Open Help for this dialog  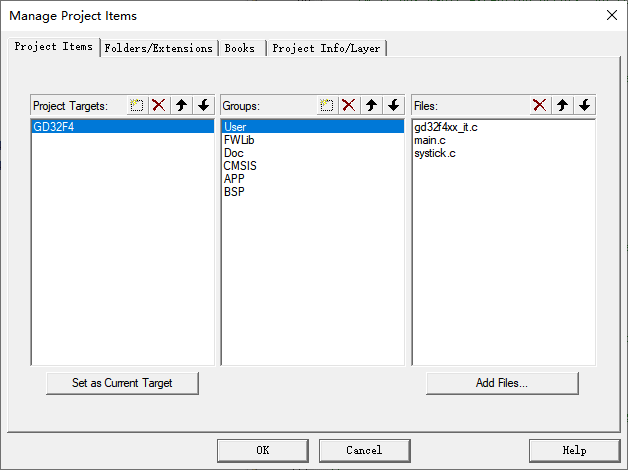tap(575, 450)
